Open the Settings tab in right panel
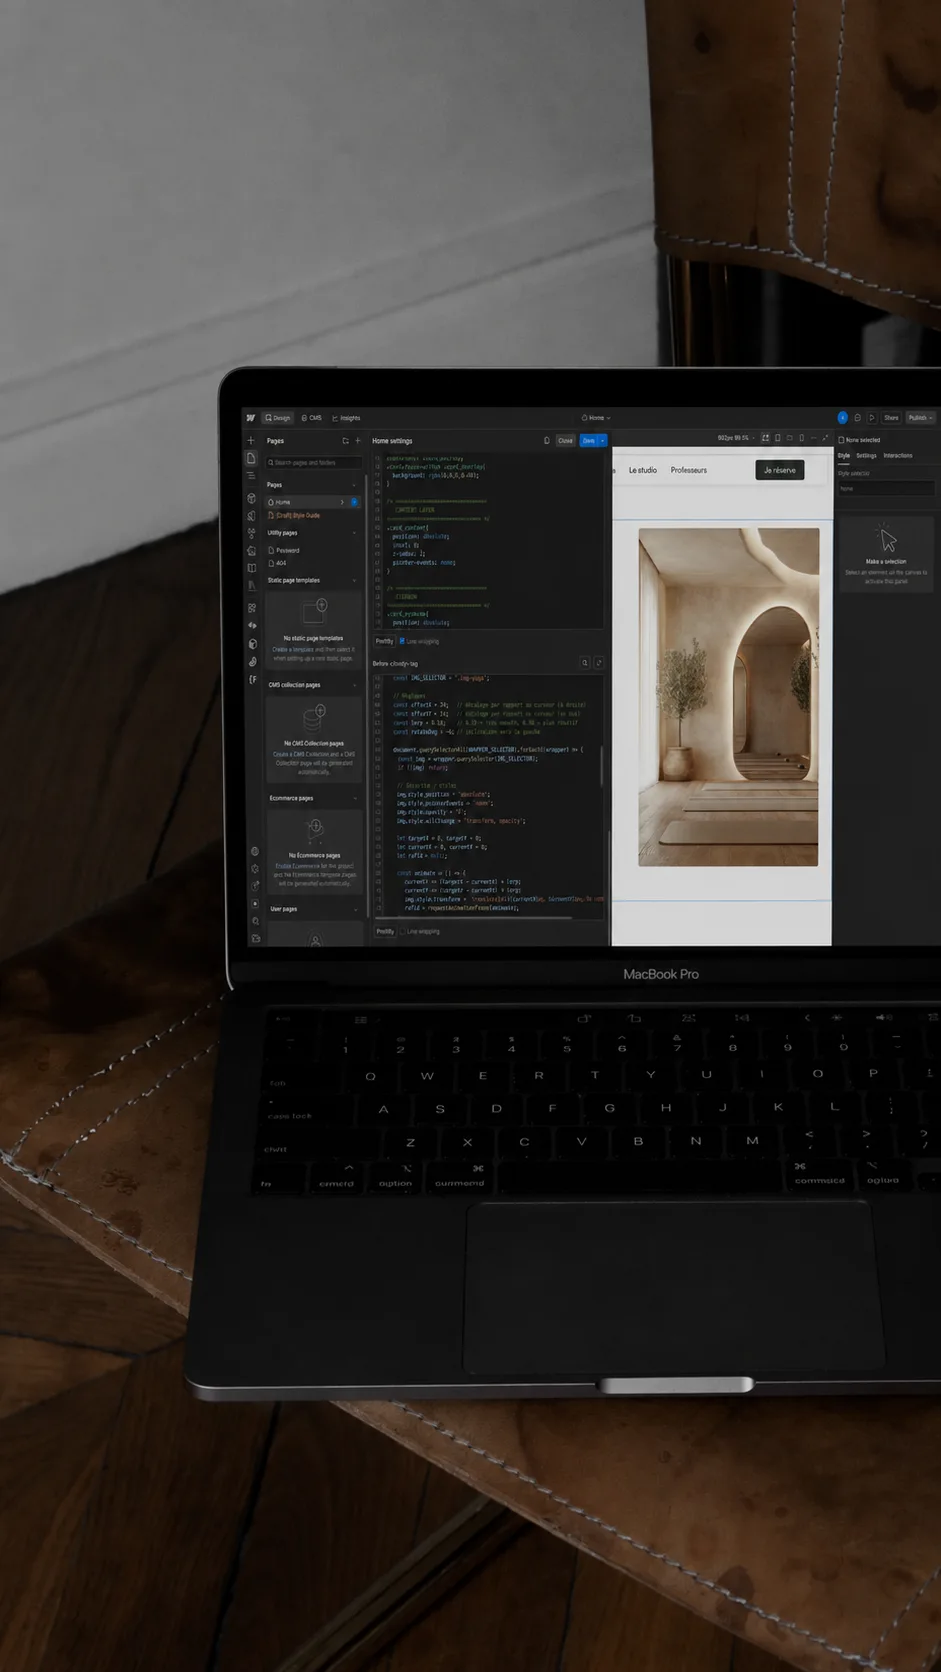Viewport: 941px width, 1672px height. click(x=866, y=455)
